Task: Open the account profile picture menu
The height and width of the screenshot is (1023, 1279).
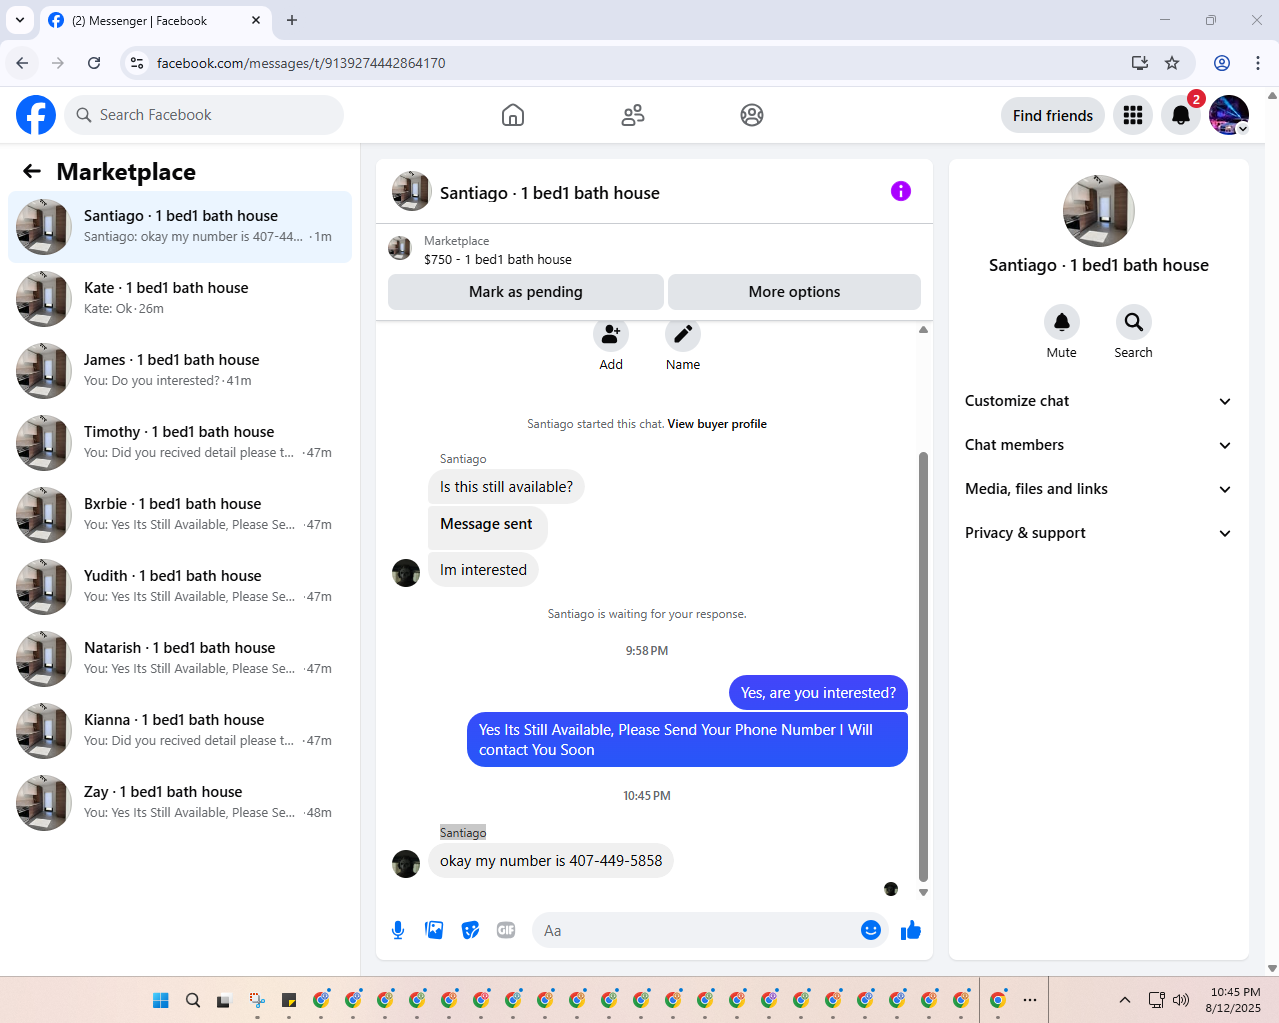Action: point(1229,115)
